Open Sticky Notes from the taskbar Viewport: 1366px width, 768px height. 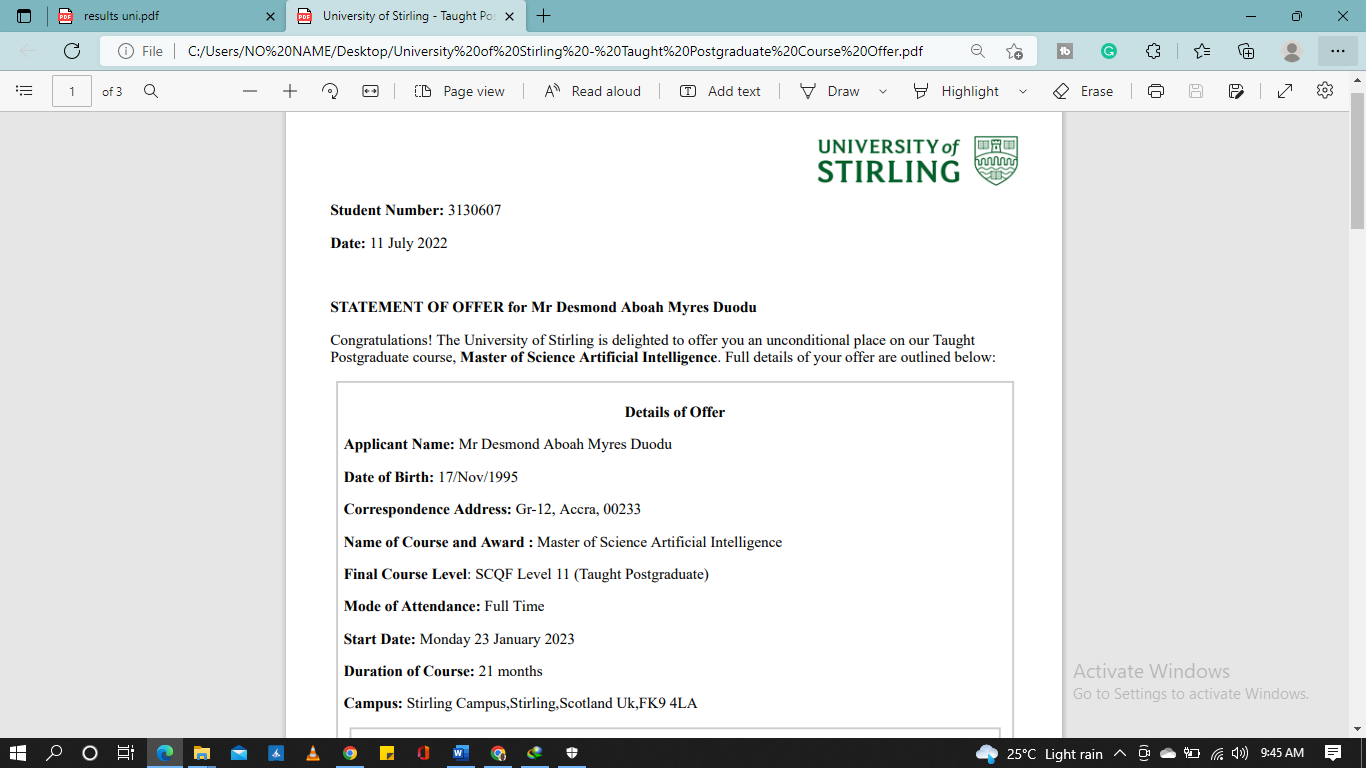point(386,753)
